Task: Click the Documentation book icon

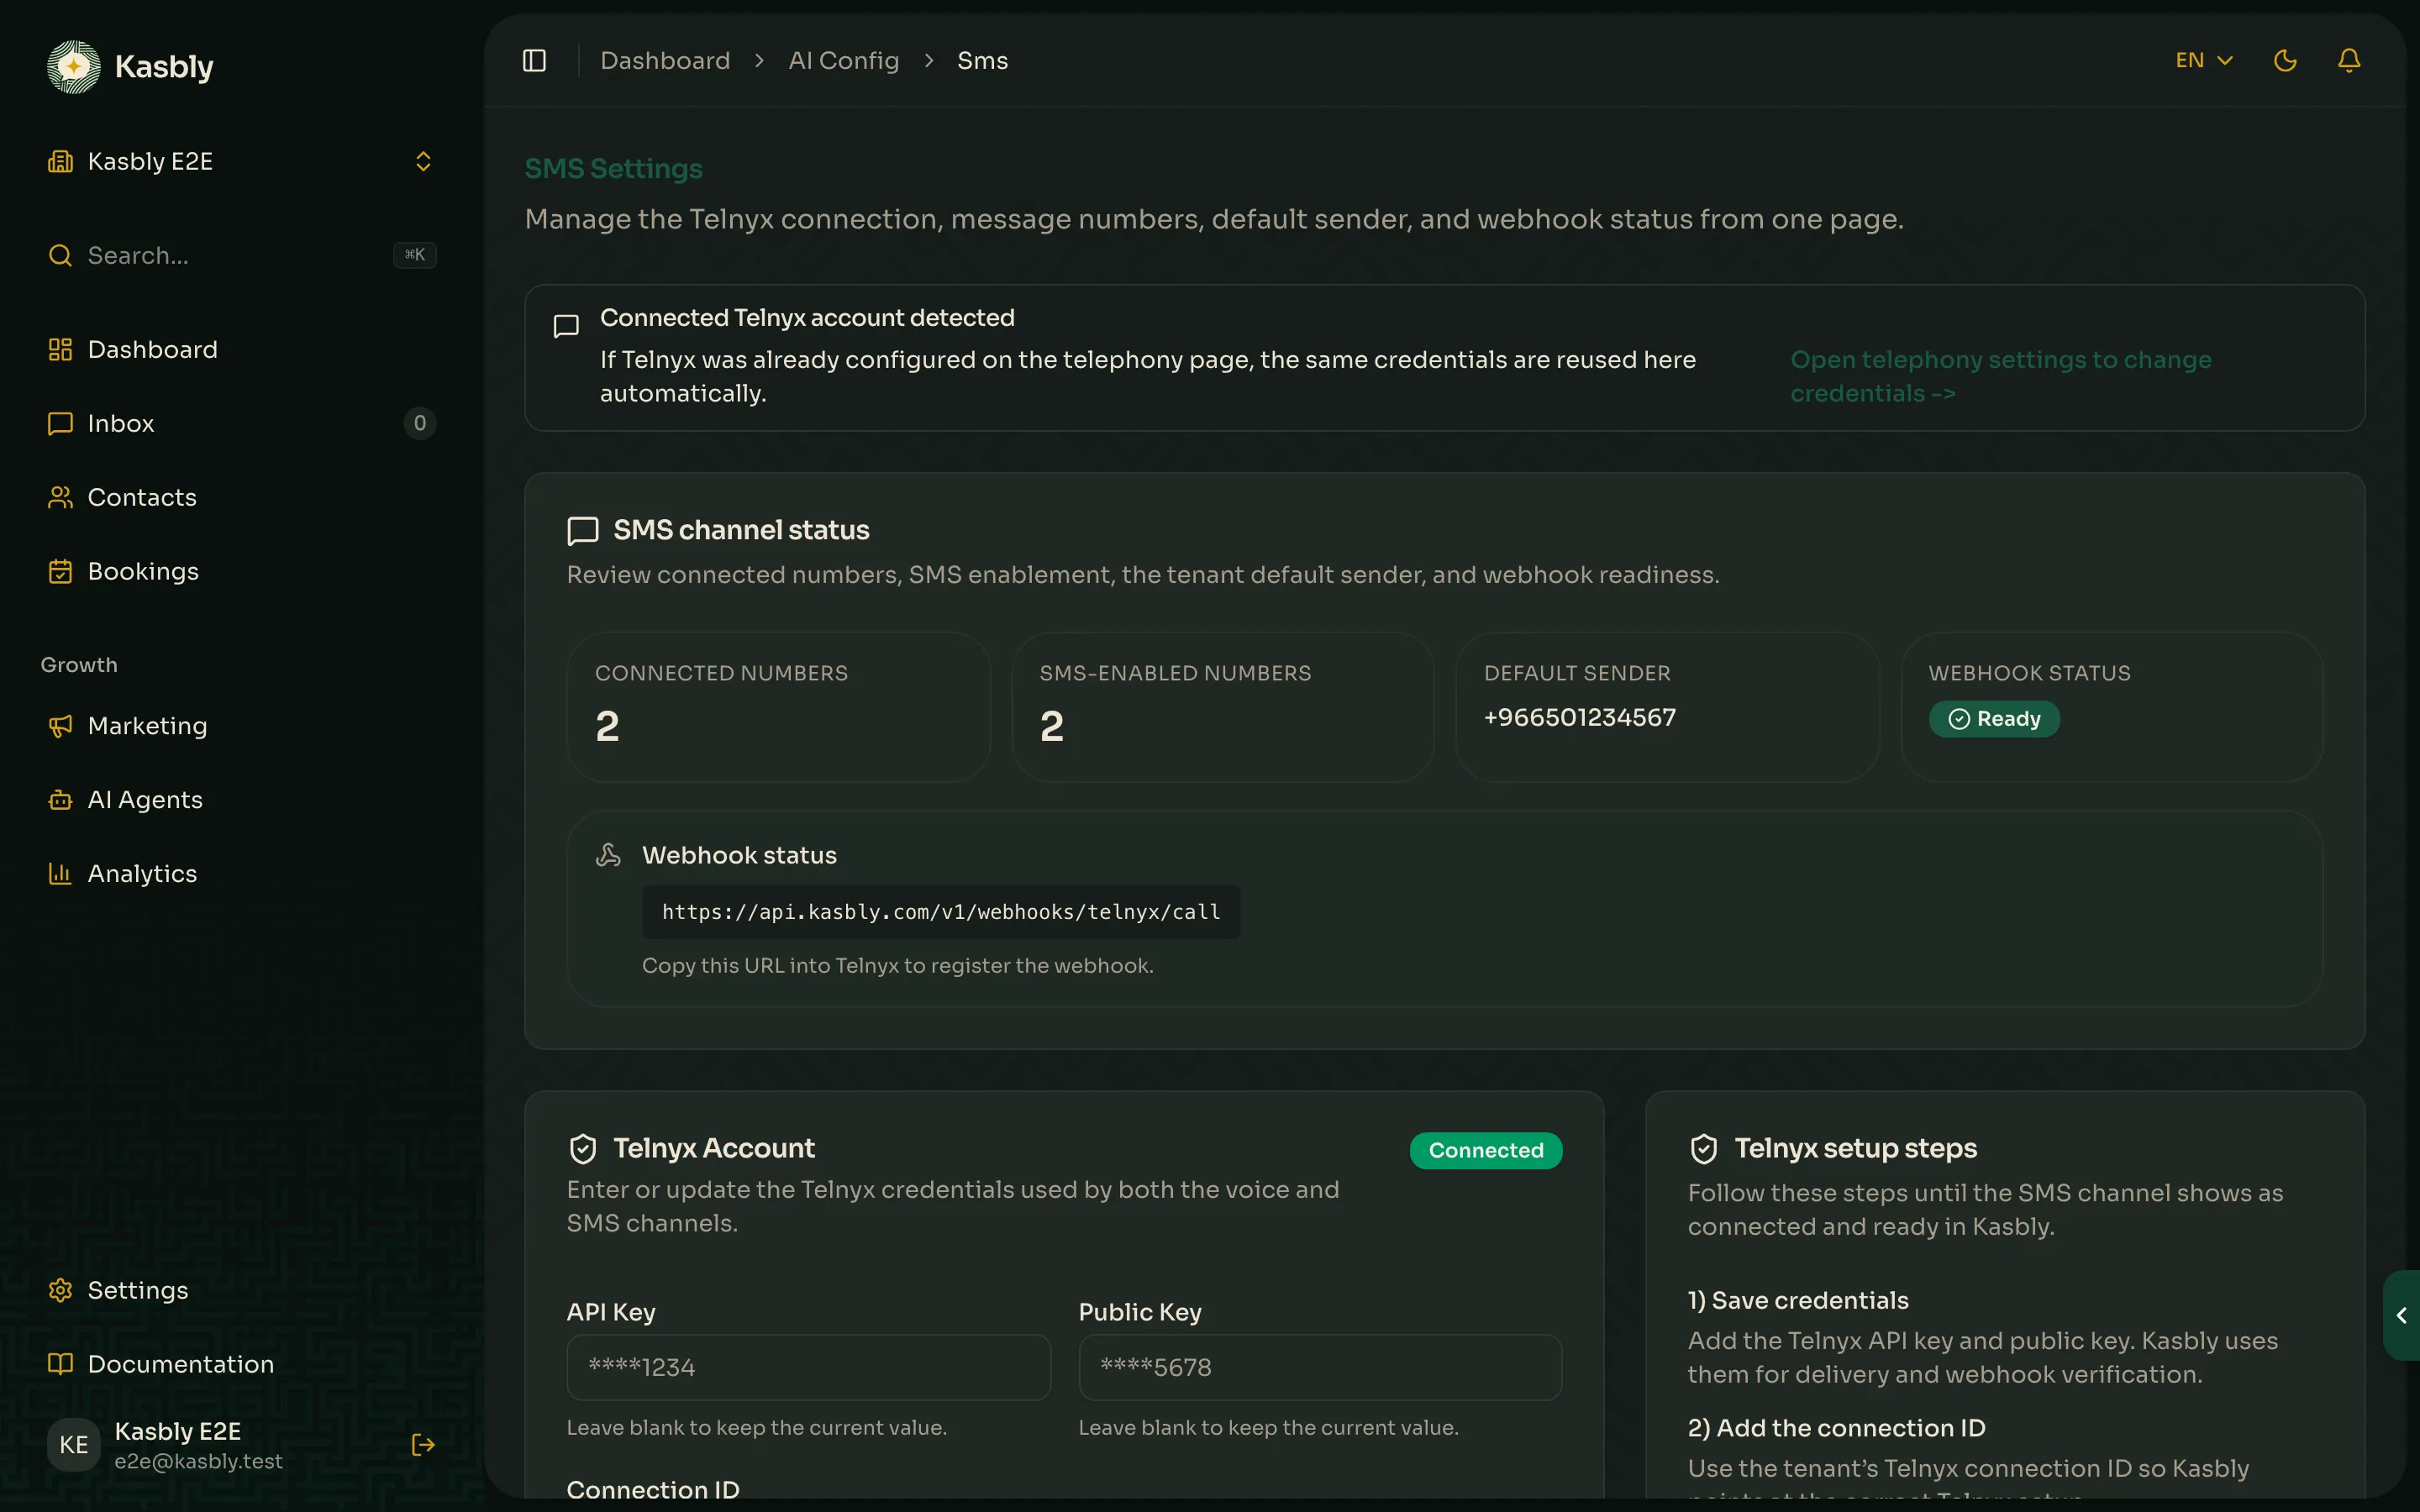Action: click(60, 1364)
